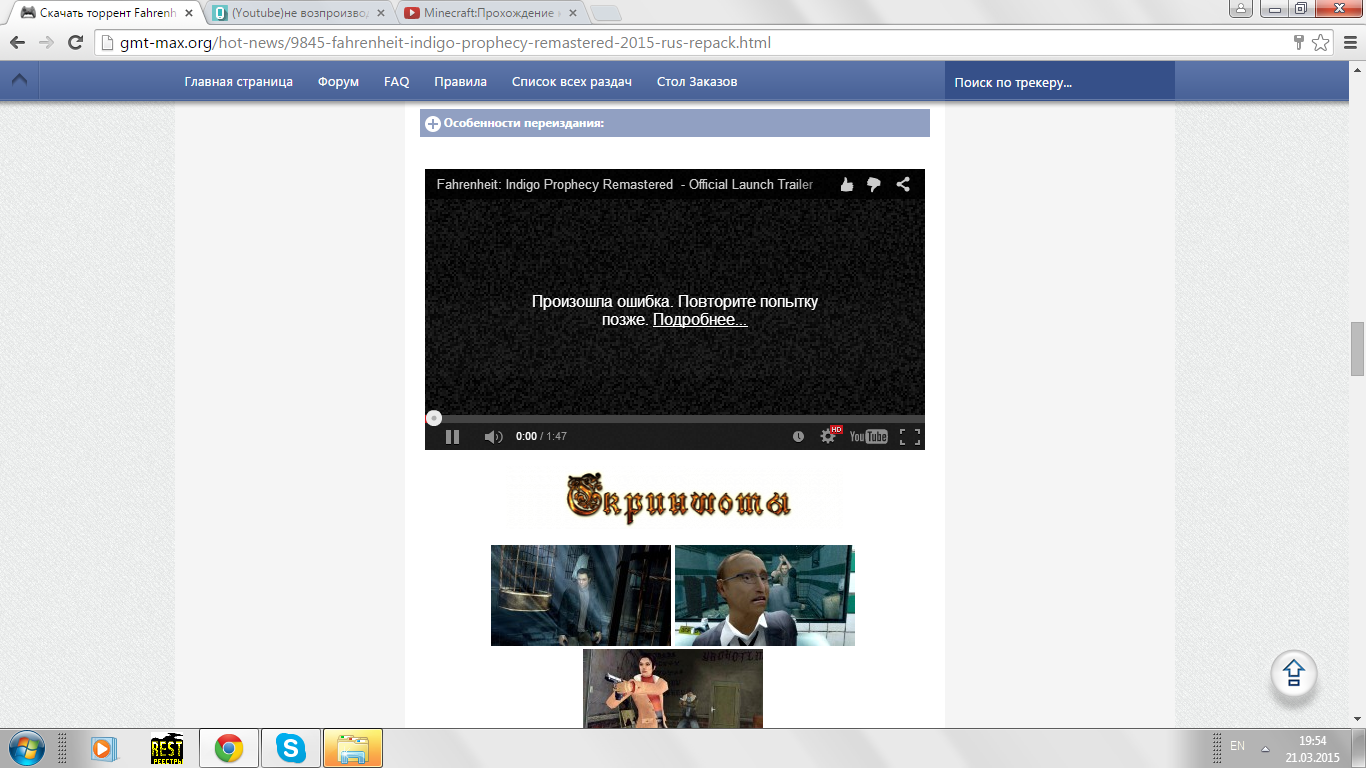Click the Watch Later clock icon
The width and height of the screenshot is (1366, 768).
coord(798,436)
